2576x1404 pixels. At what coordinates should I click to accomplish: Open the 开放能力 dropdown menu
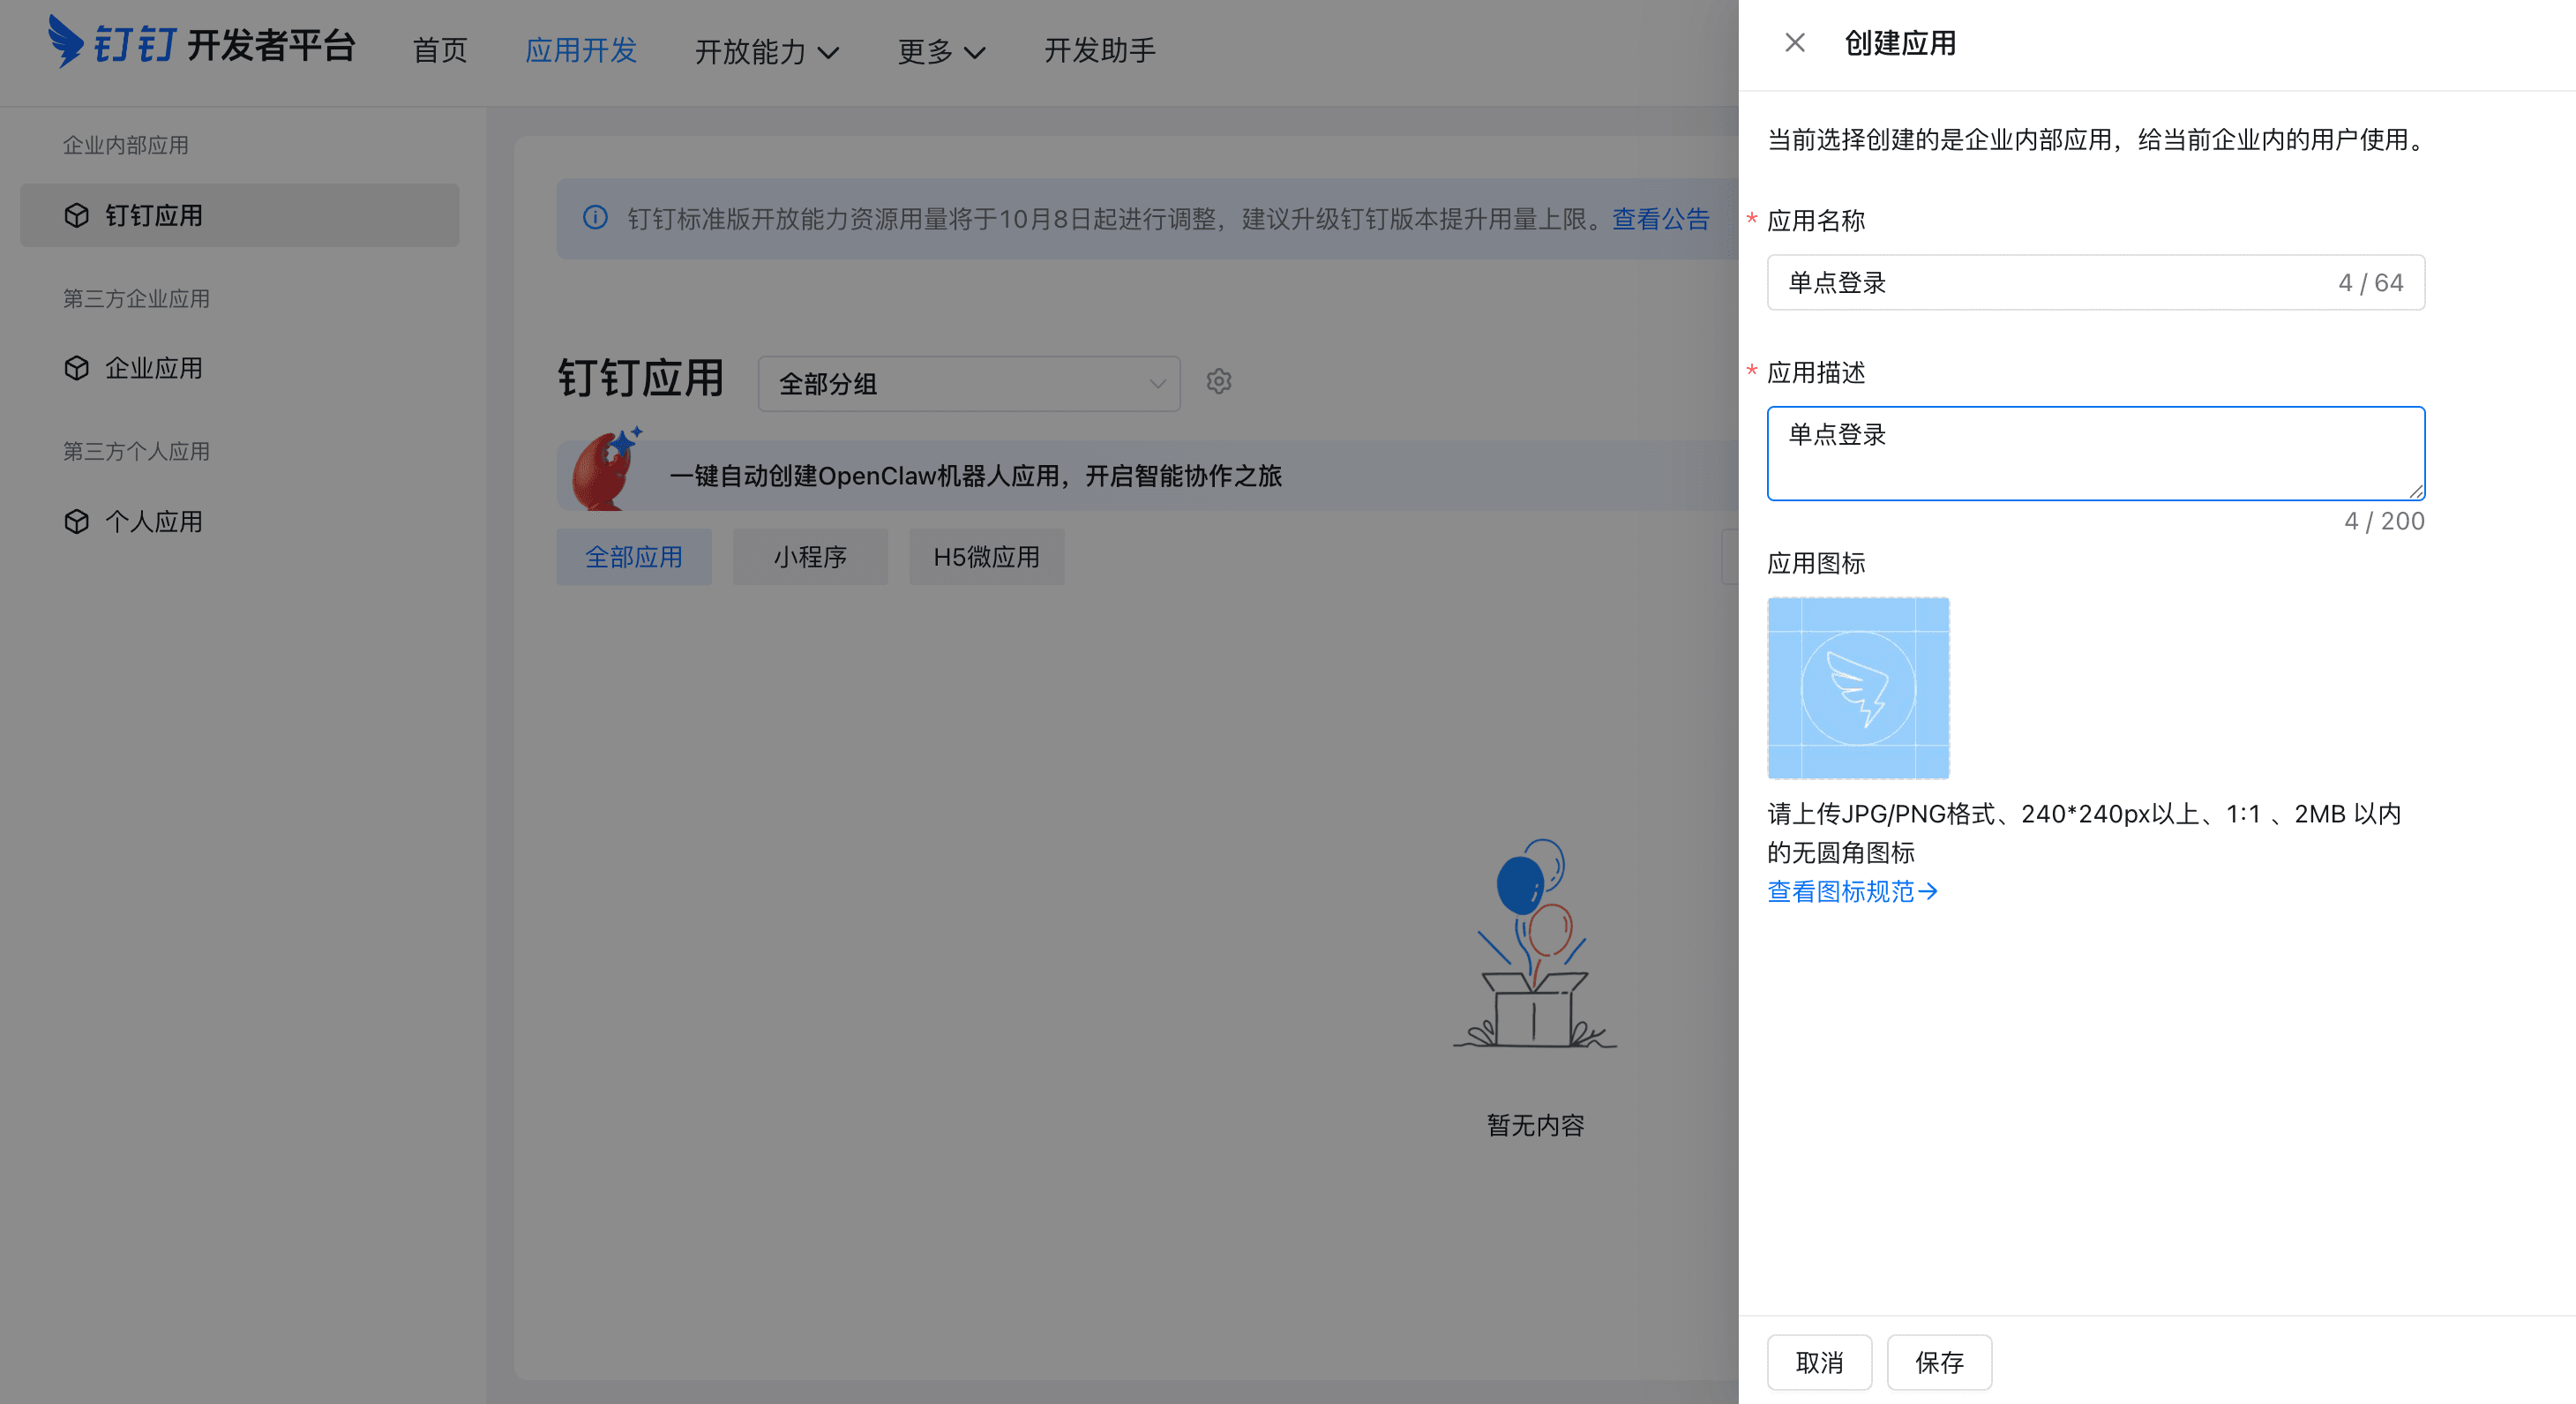click(766, 51)
